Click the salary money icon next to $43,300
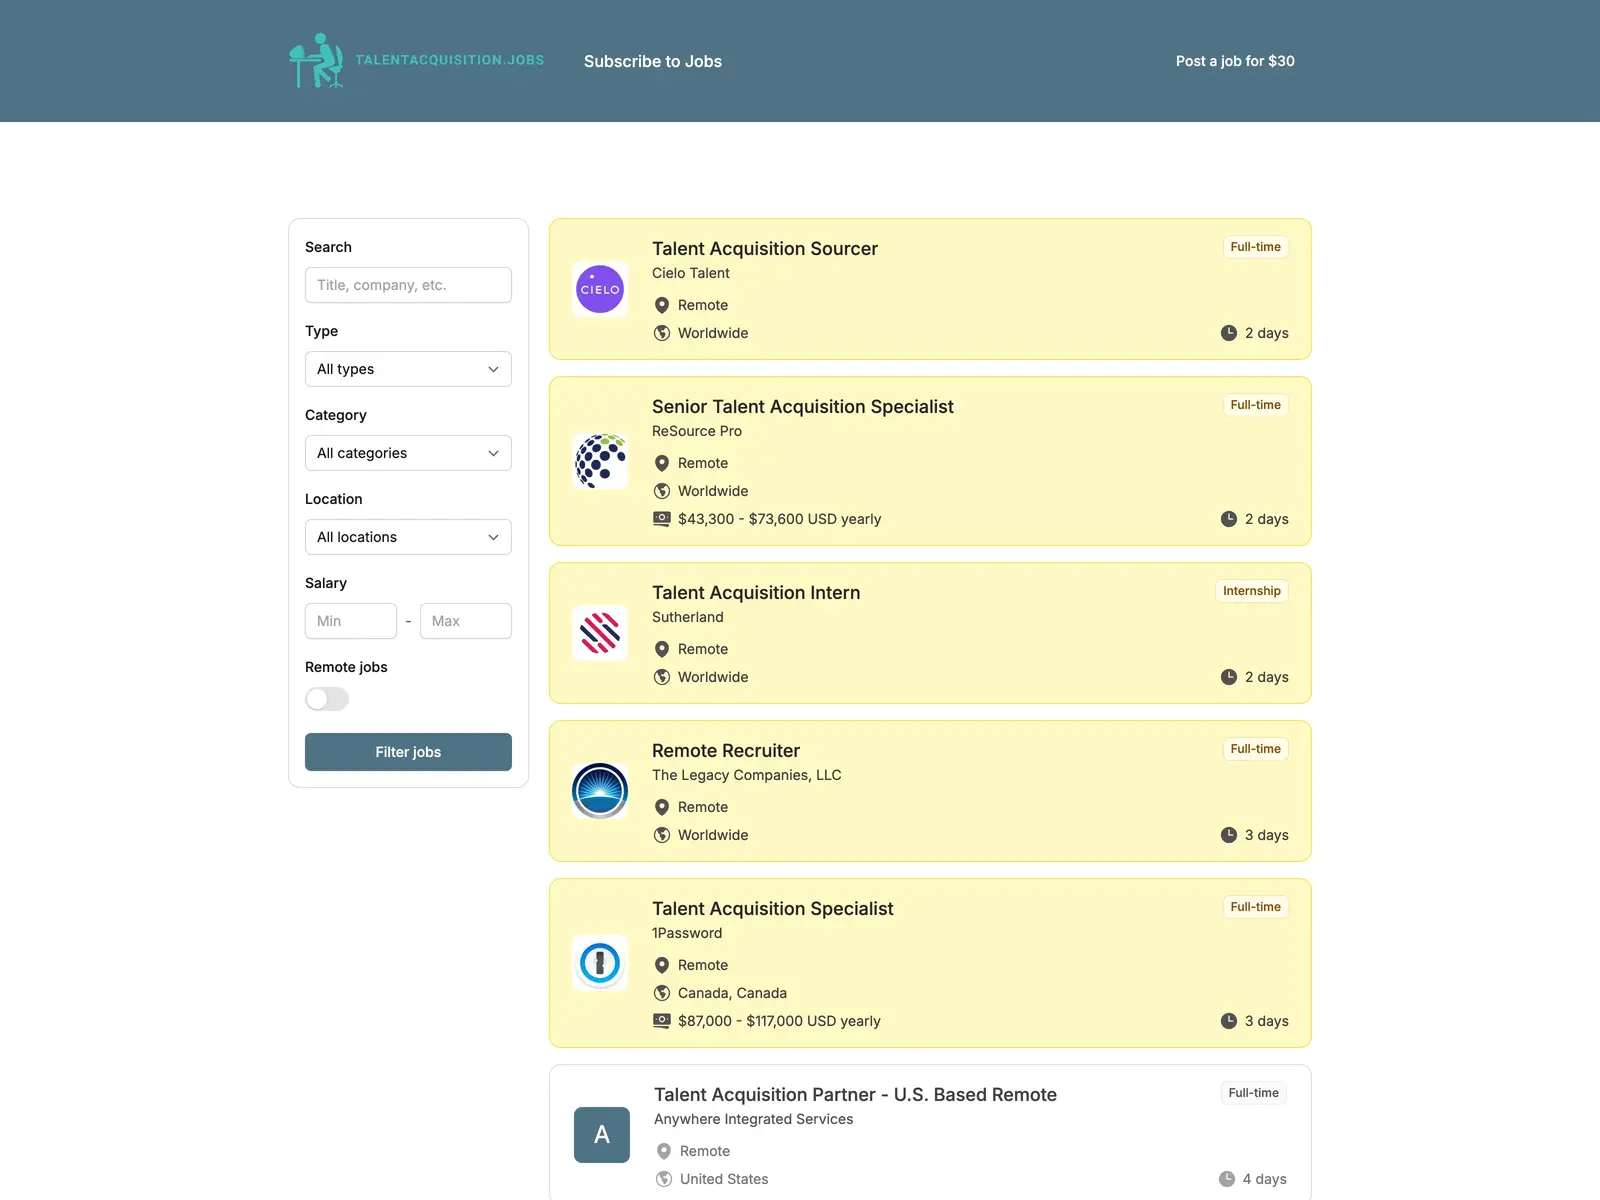Viewport: 1600px width, 1200px height. click(662, 519)
